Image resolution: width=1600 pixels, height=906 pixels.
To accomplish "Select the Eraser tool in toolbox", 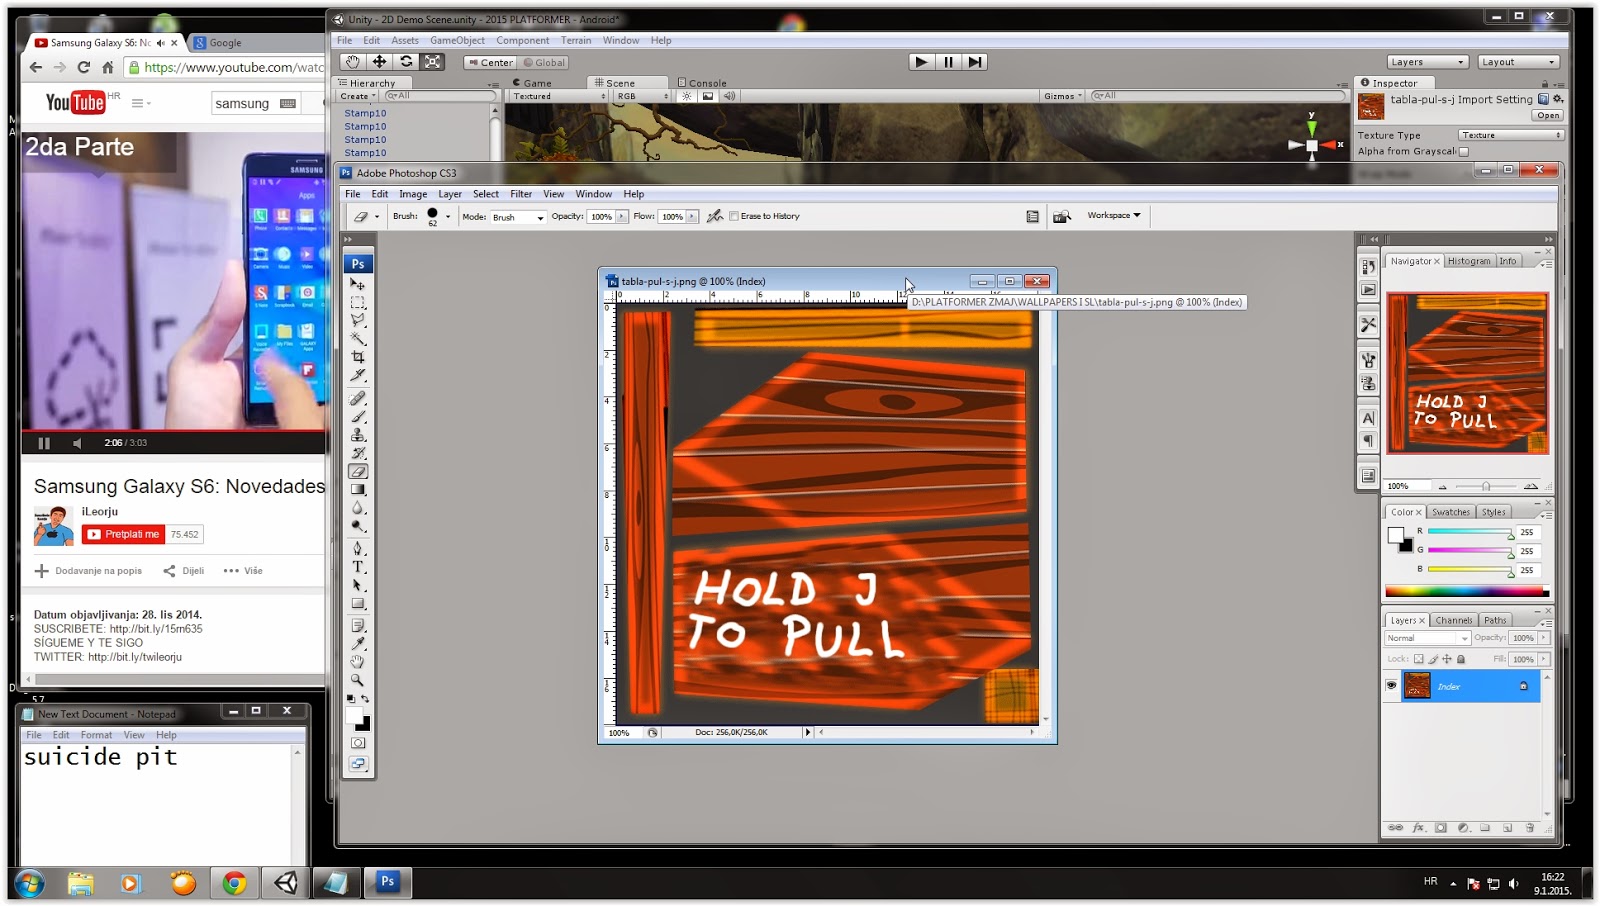I will tap(358, 471).
